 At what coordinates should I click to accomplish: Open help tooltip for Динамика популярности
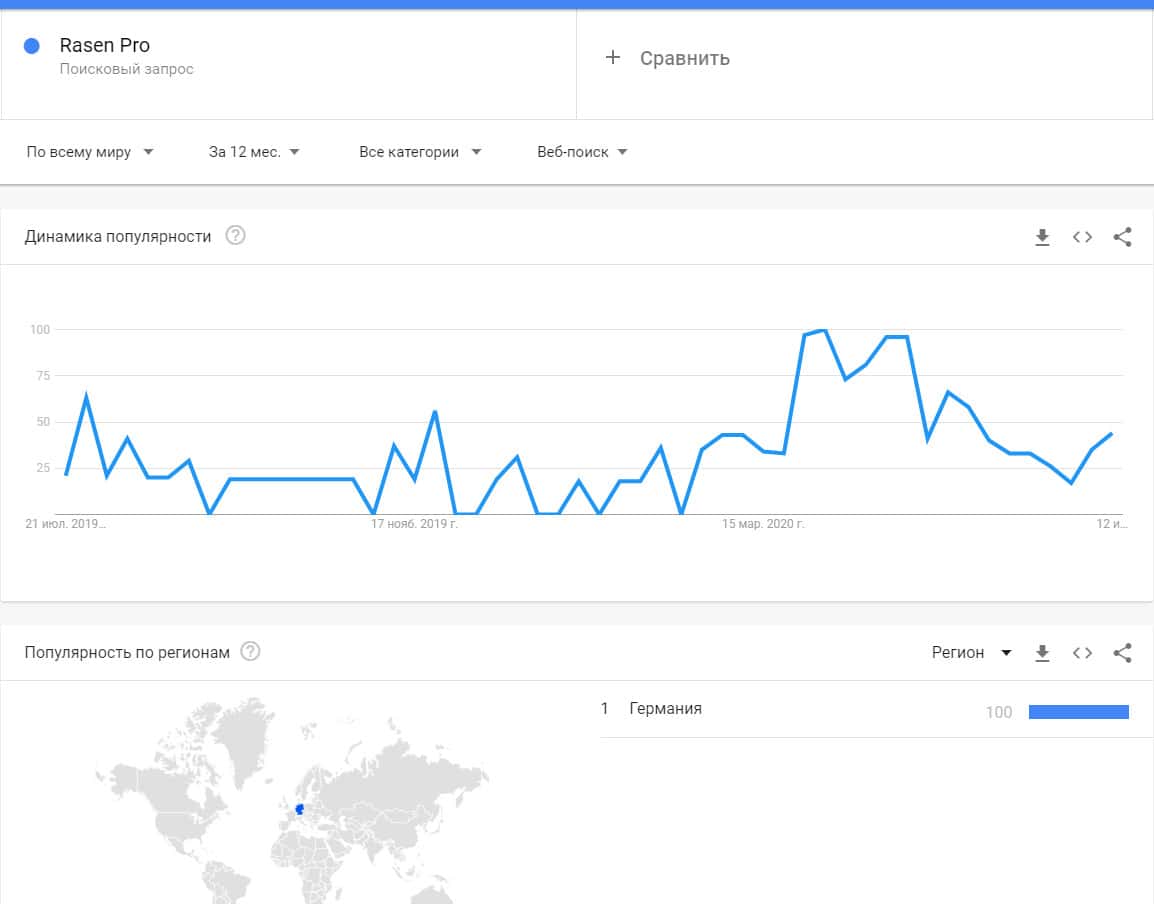(x=236, y=236)
